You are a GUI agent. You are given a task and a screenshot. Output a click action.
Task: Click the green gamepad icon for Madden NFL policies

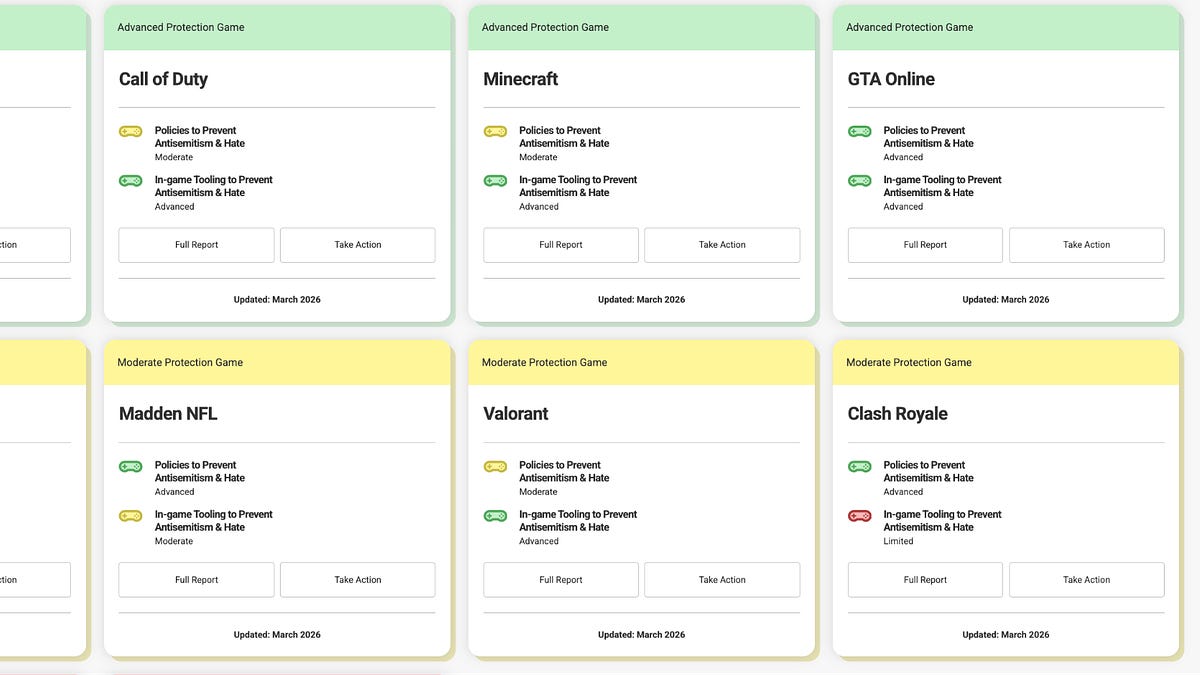130,466
